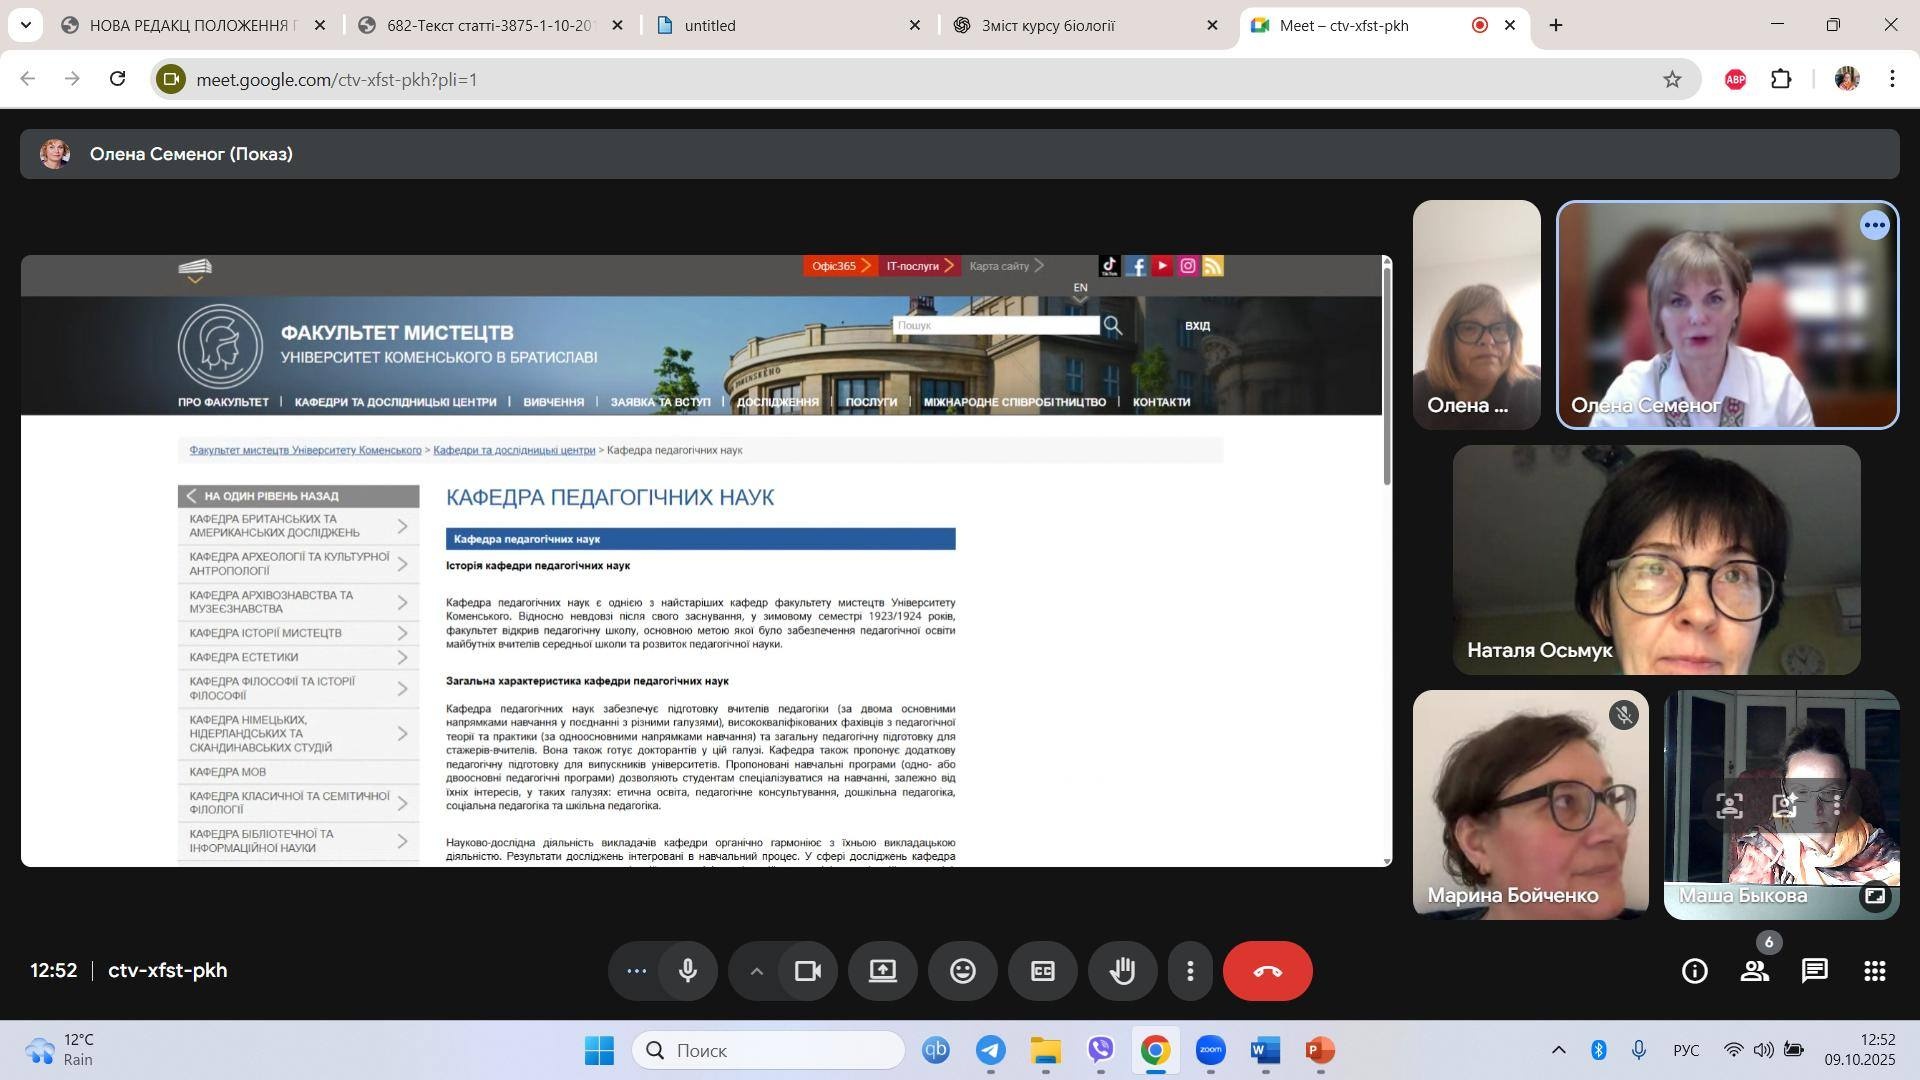Open Telegram from the taskbar
The image size is (1920, 1080).
[x=990, y=1051]
